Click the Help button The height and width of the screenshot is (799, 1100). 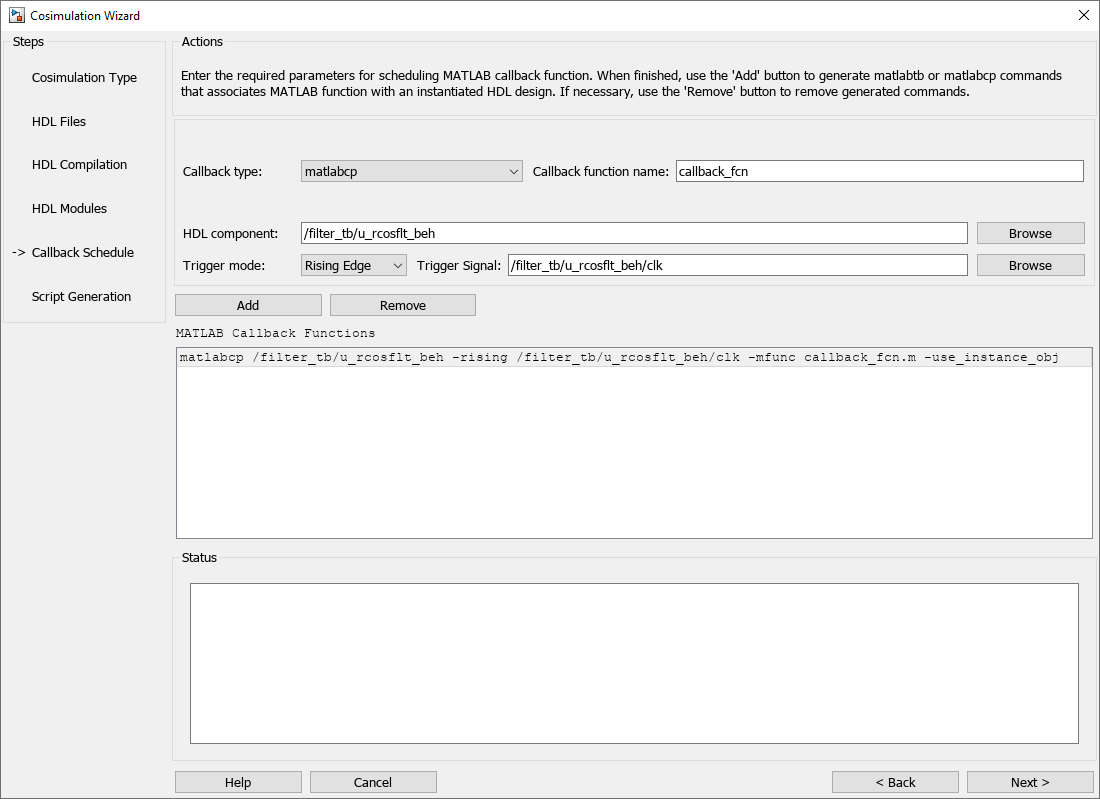coord(238,782)
